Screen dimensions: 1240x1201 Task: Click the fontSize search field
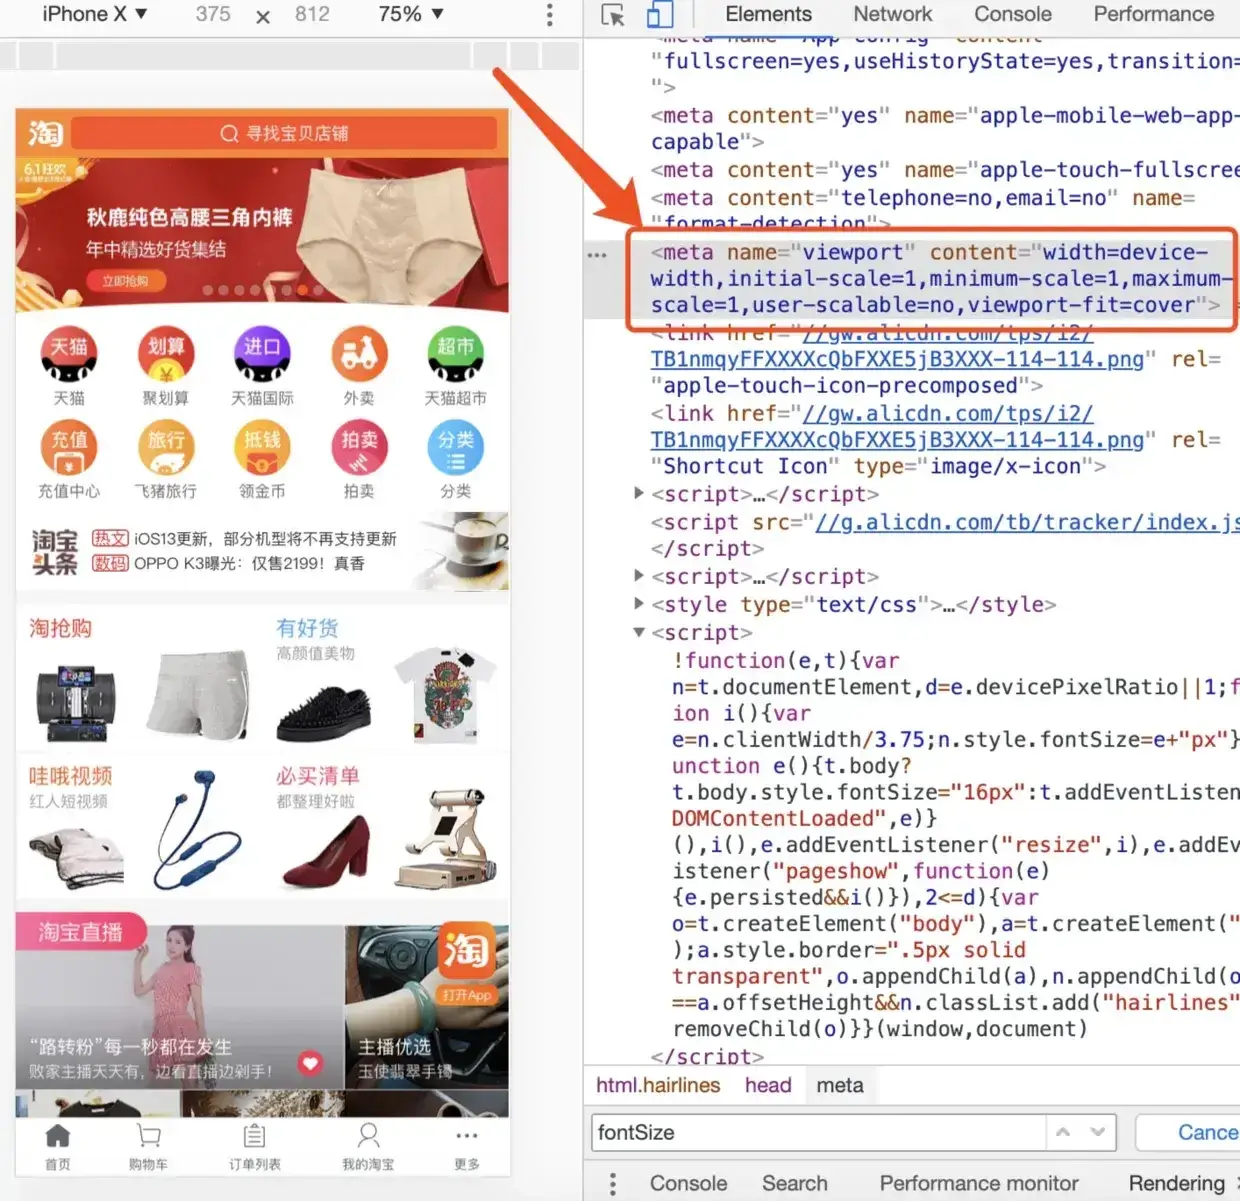coord(818,1132)
